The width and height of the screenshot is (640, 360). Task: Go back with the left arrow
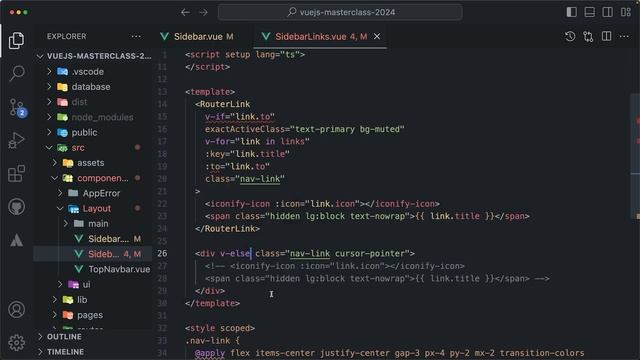click(185, 12)
